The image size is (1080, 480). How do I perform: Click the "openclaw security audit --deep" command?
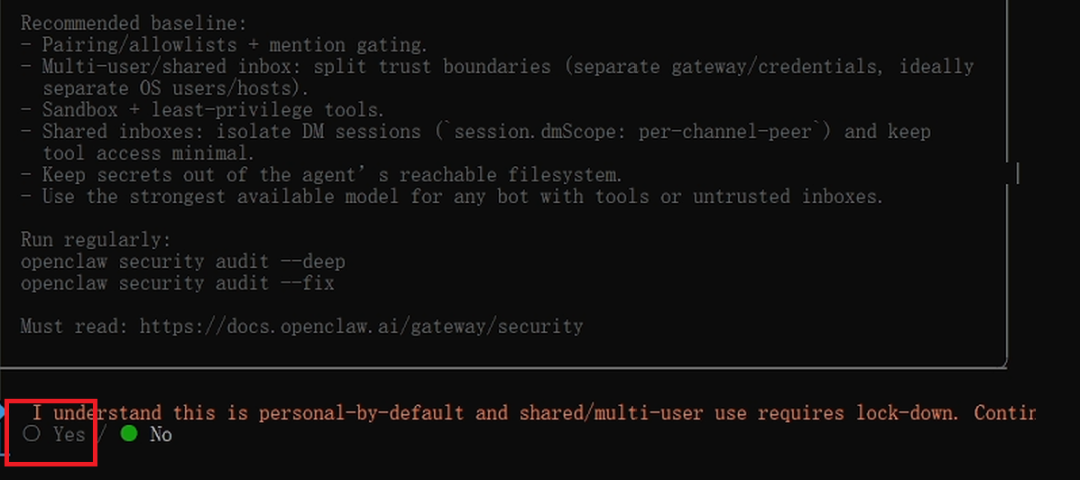point(183,262)
